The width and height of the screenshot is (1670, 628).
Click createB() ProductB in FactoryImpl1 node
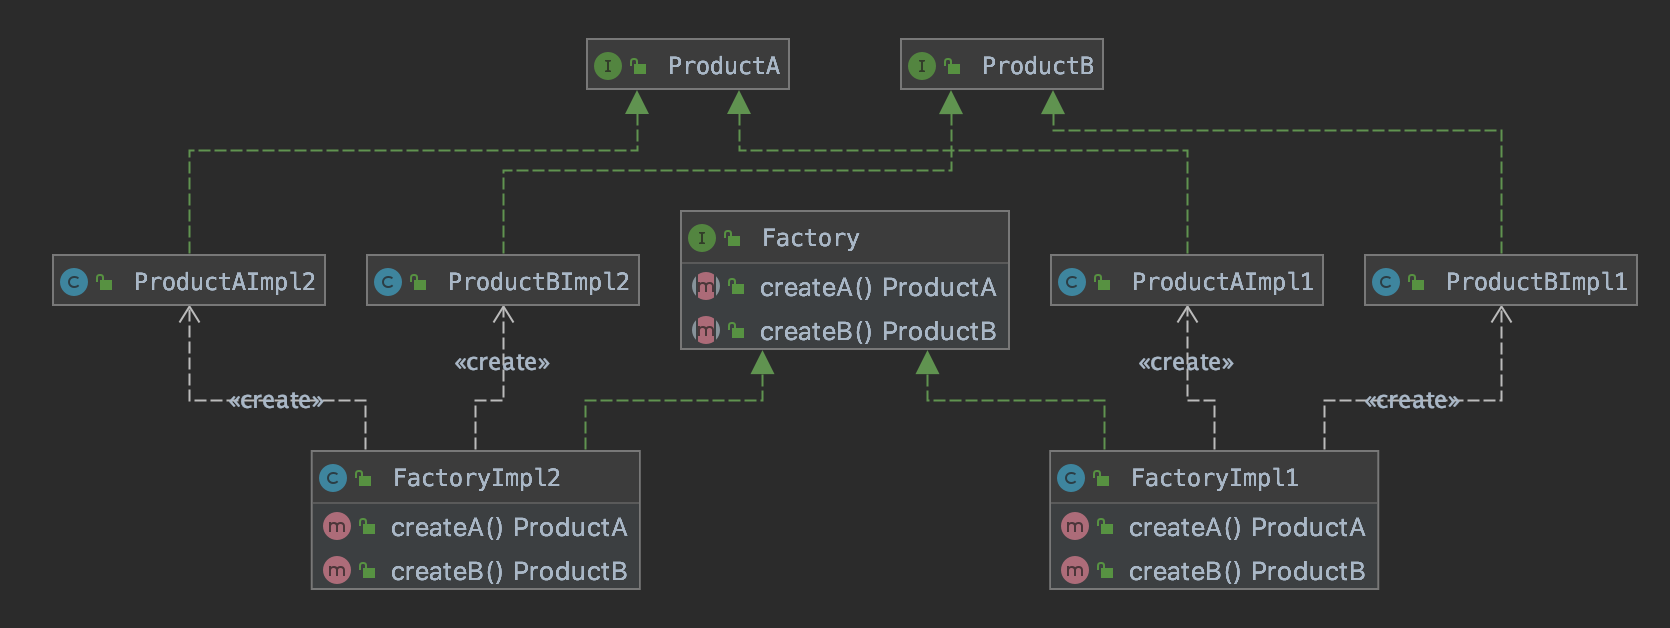(1247, 571)
